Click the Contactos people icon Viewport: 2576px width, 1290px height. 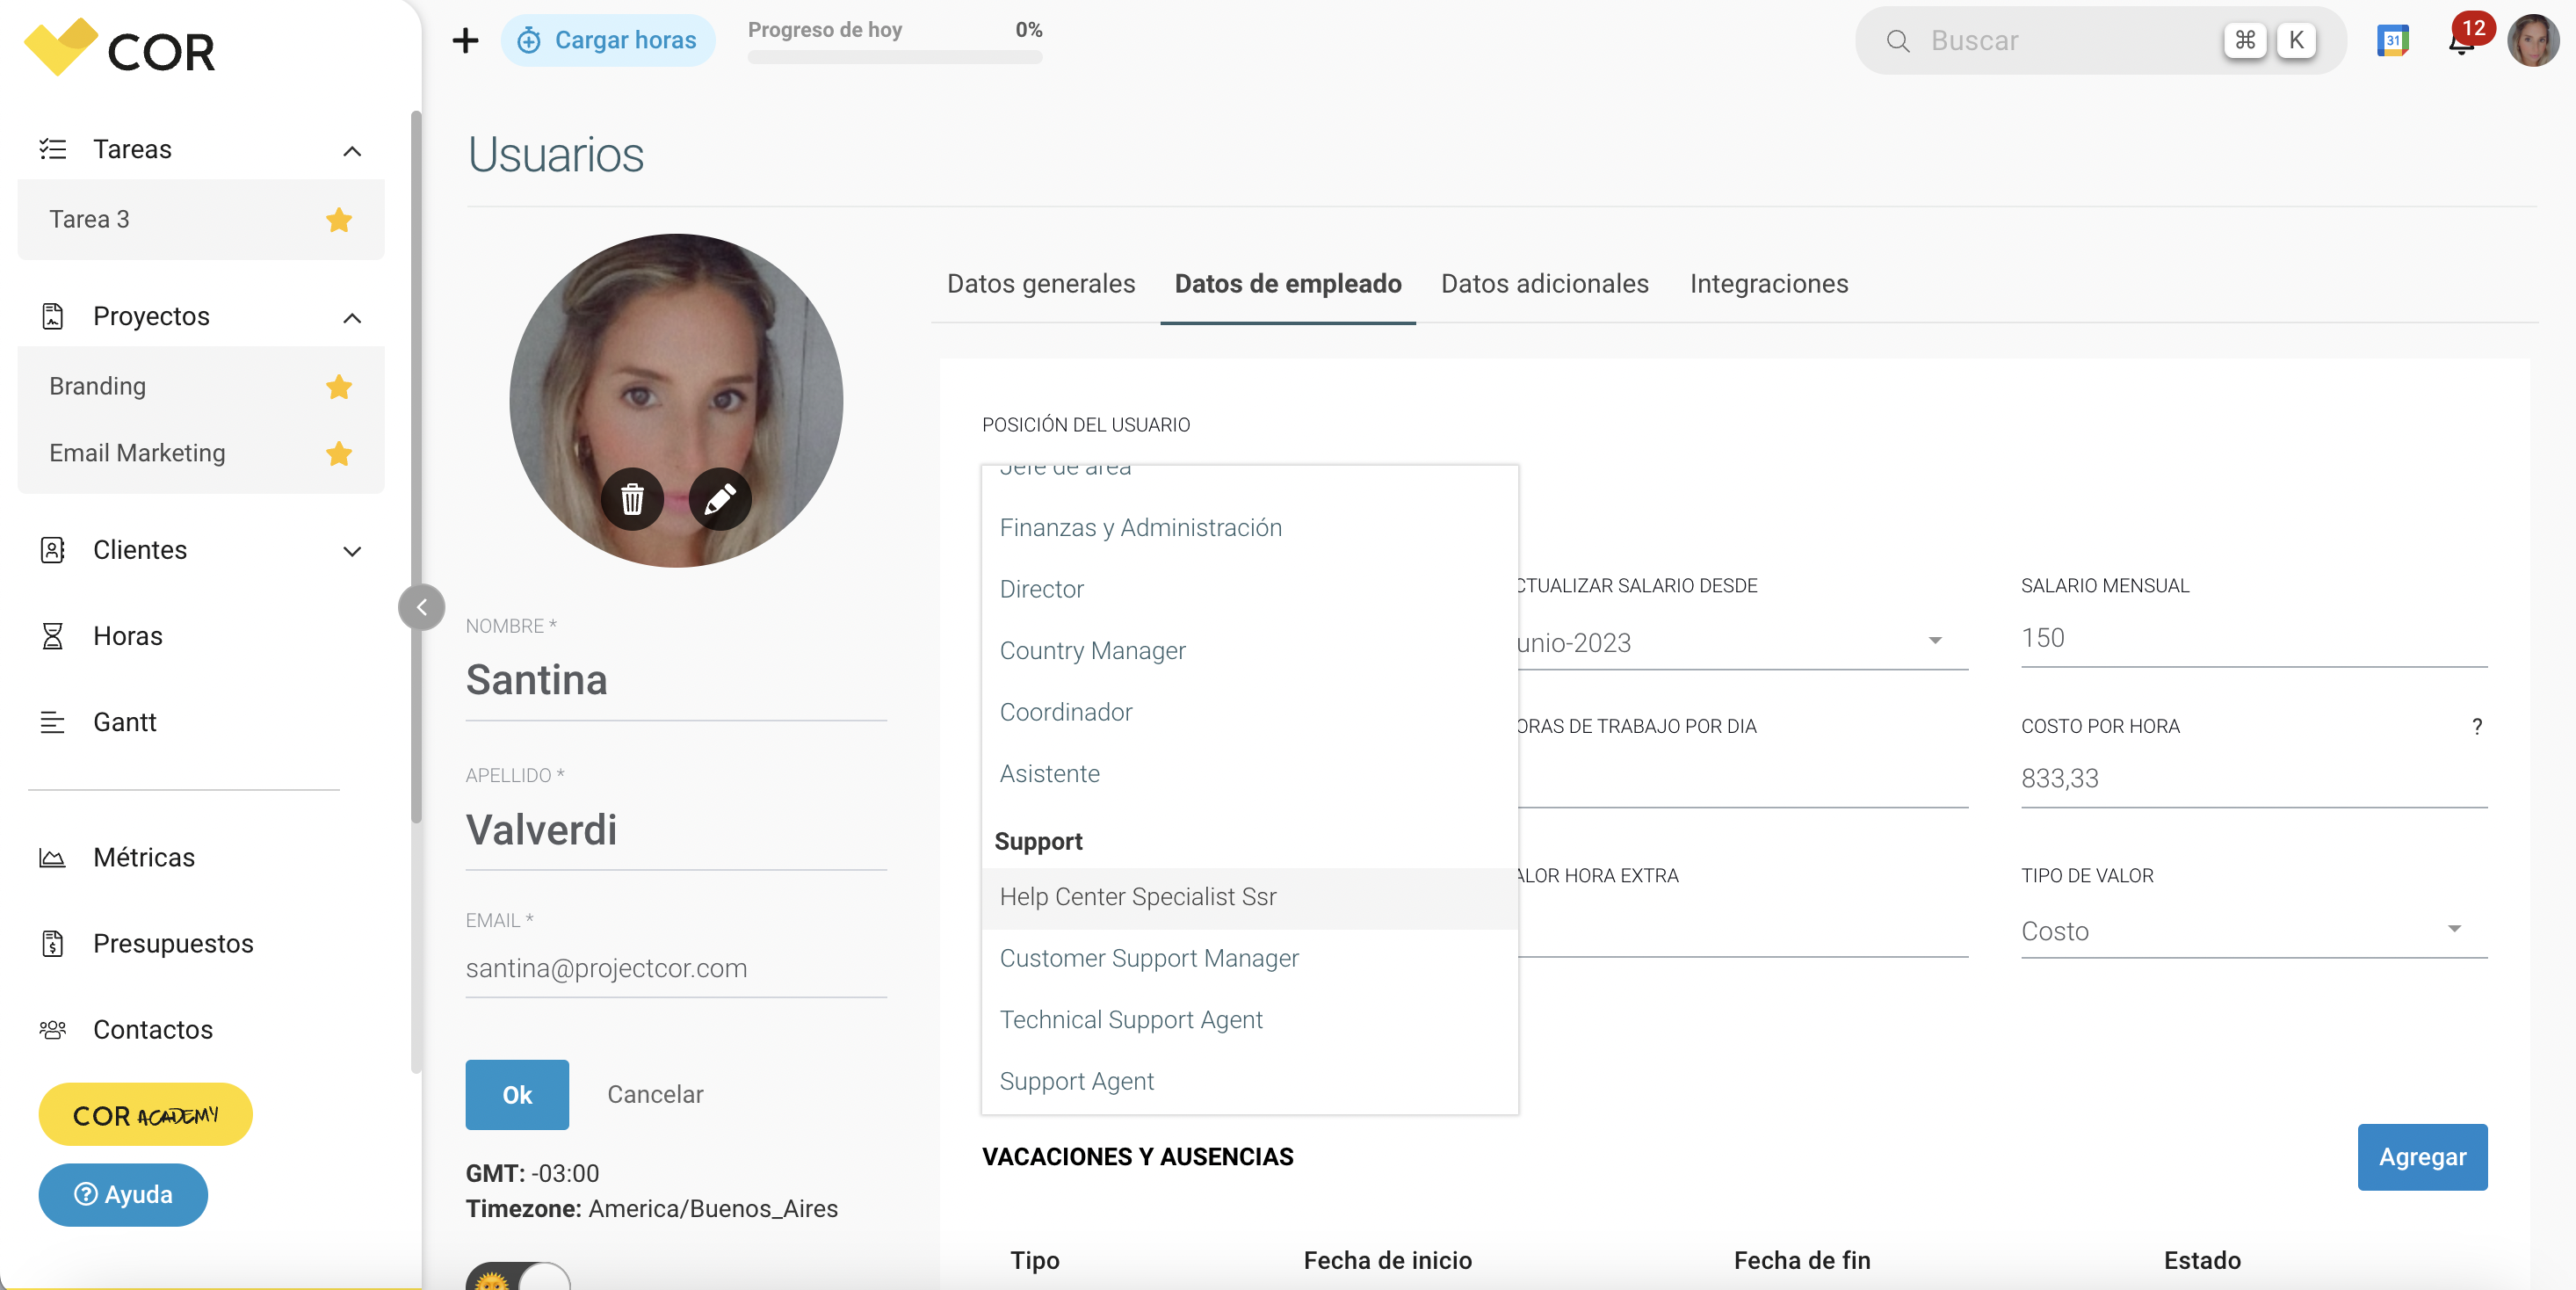click(53, 1030)
